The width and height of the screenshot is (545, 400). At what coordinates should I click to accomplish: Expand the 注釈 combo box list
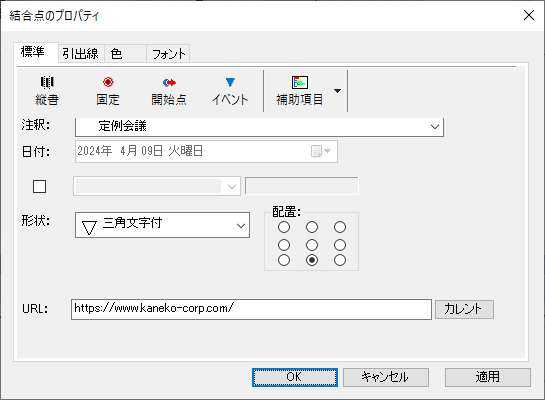[x=435, y=127]
